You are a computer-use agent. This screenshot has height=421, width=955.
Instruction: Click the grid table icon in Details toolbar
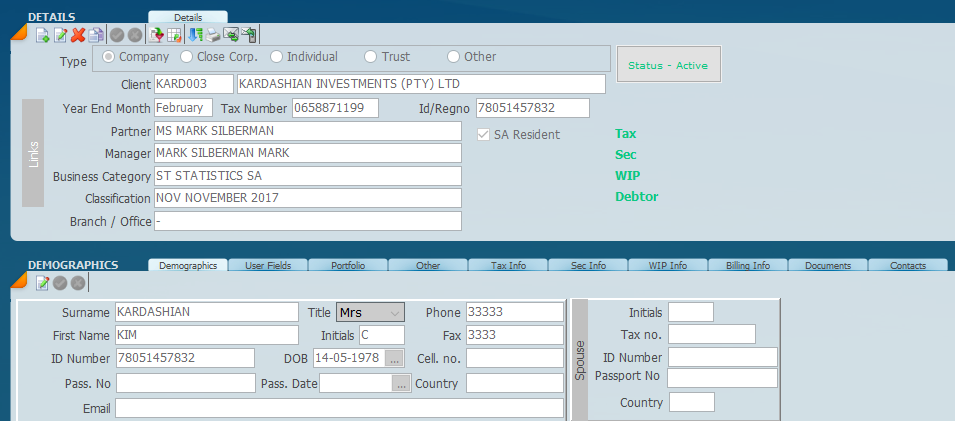pyautogui.click(x=174, y=35)
